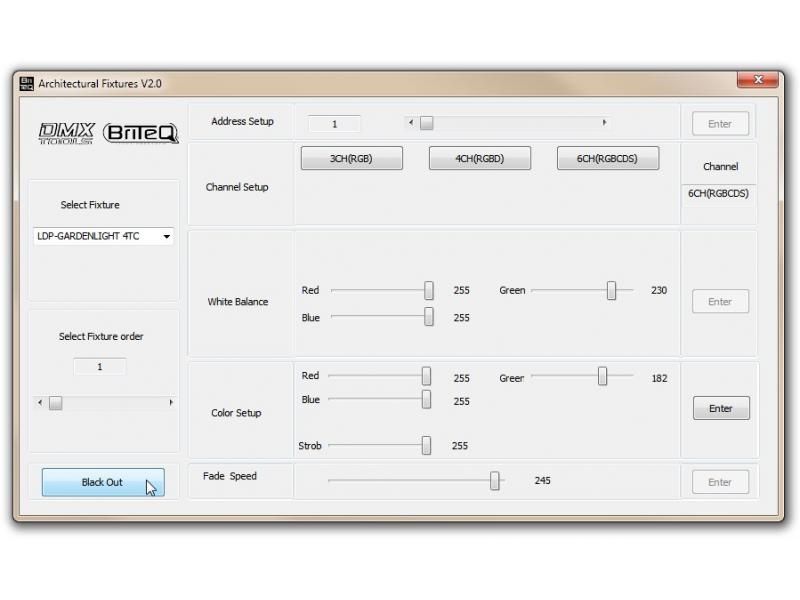Click the Channel Setup label
800x600 pixels.
(x=237, y=187)
